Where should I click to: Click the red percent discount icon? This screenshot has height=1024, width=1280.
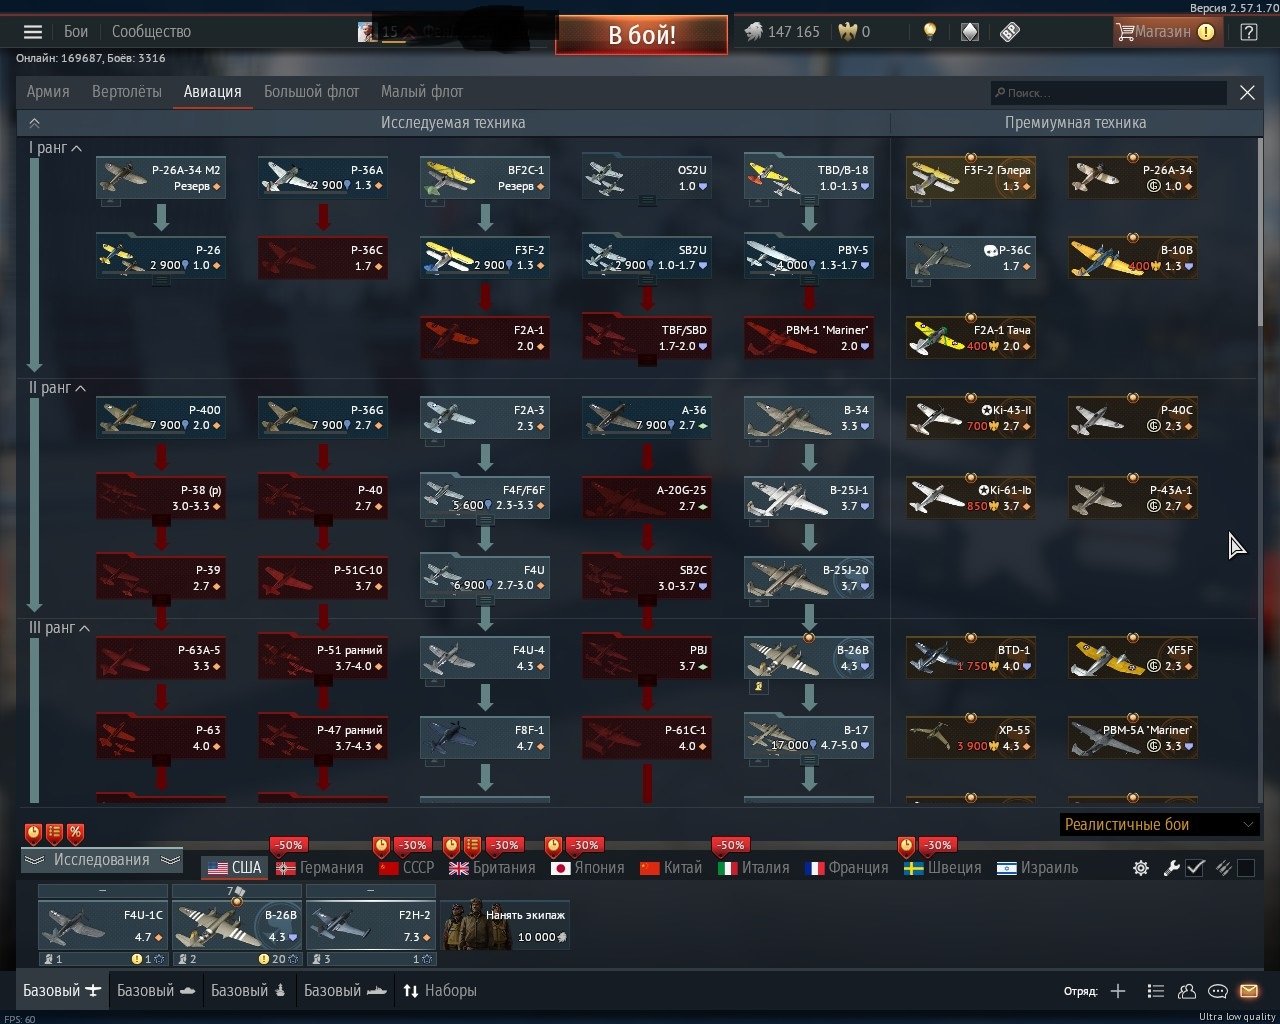click(x=75, y=832)
